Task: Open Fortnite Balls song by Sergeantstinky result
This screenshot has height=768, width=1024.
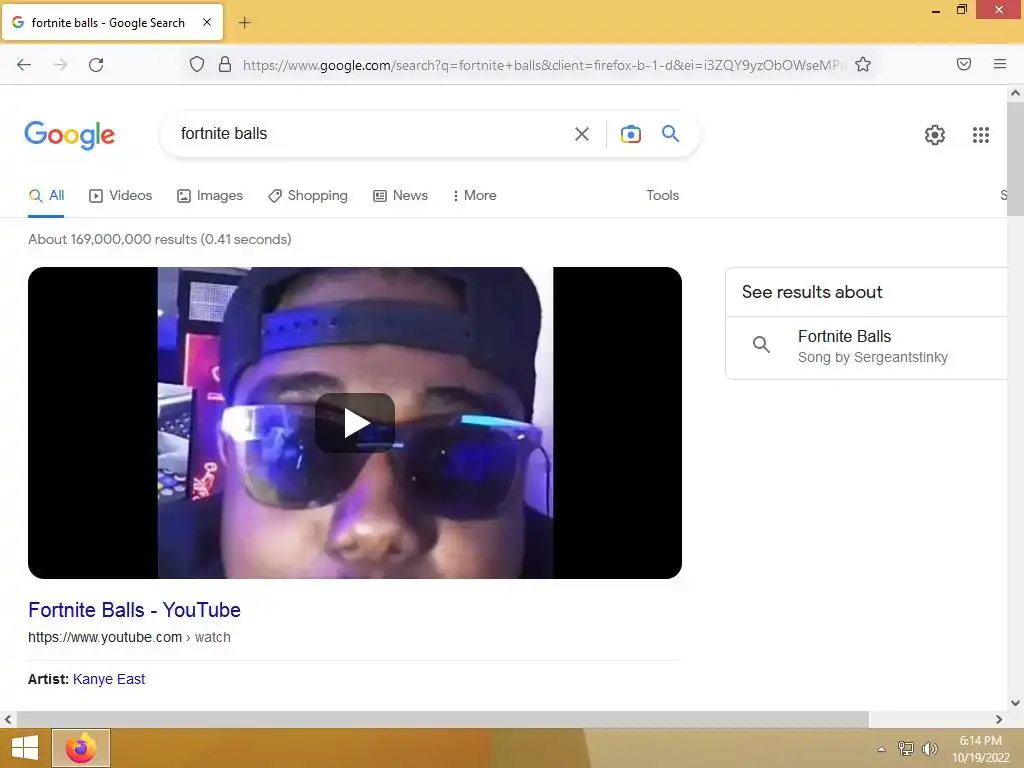Action: pyautogui.click(x=872, y=346)
